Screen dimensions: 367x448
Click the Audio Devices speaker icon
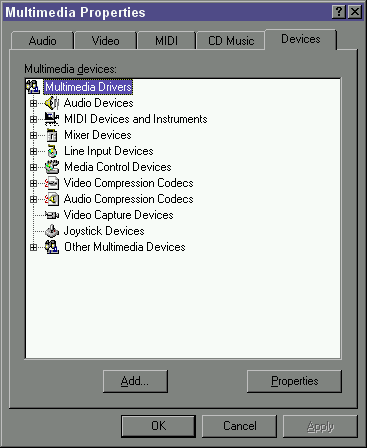[x=52, y=103]
